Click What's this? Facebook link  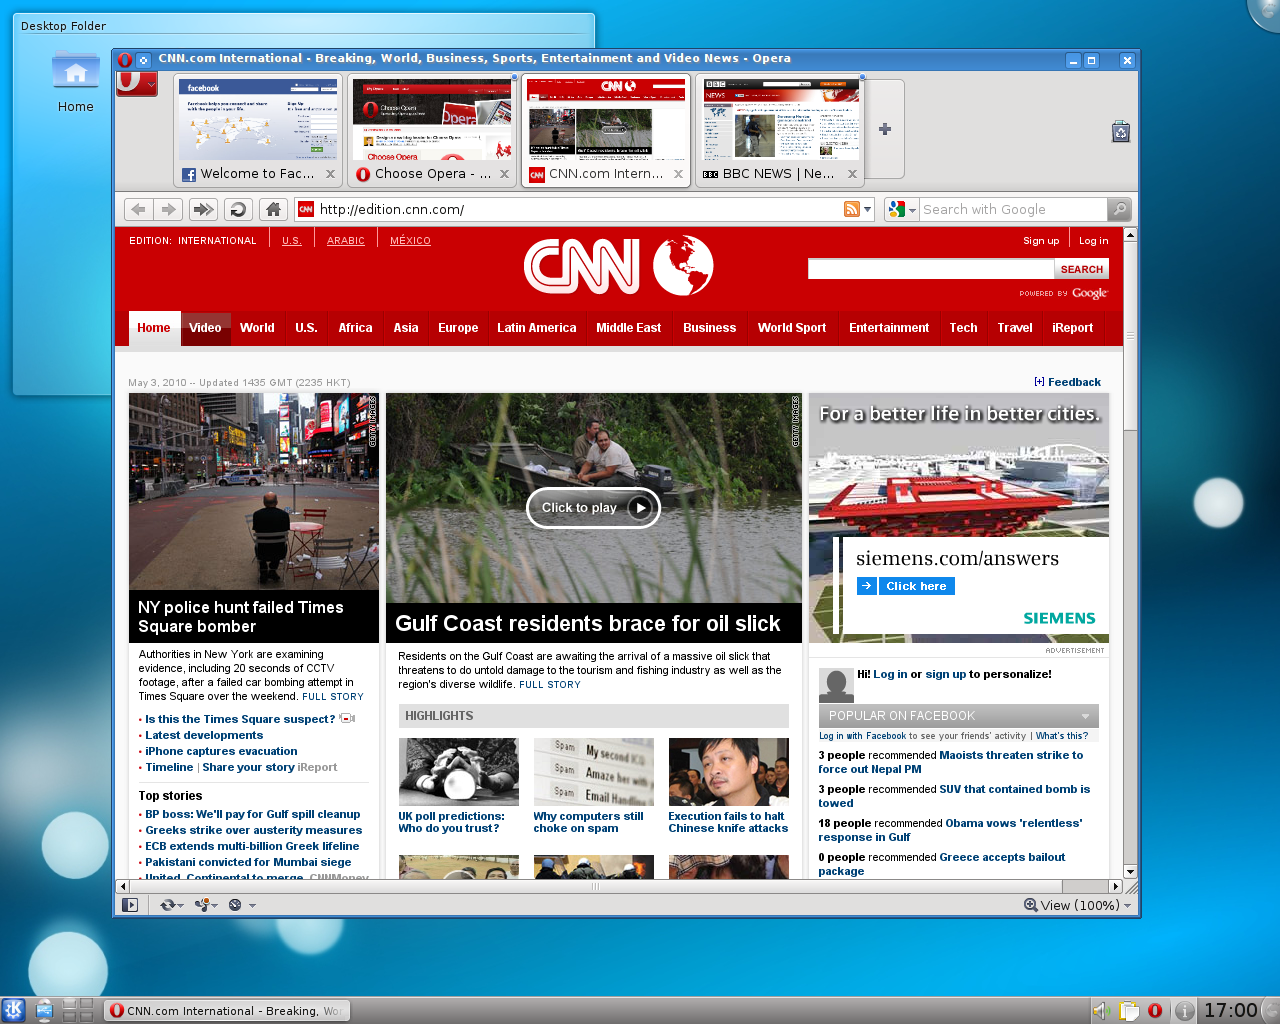pyautogui.click(x=1062, y=736)
